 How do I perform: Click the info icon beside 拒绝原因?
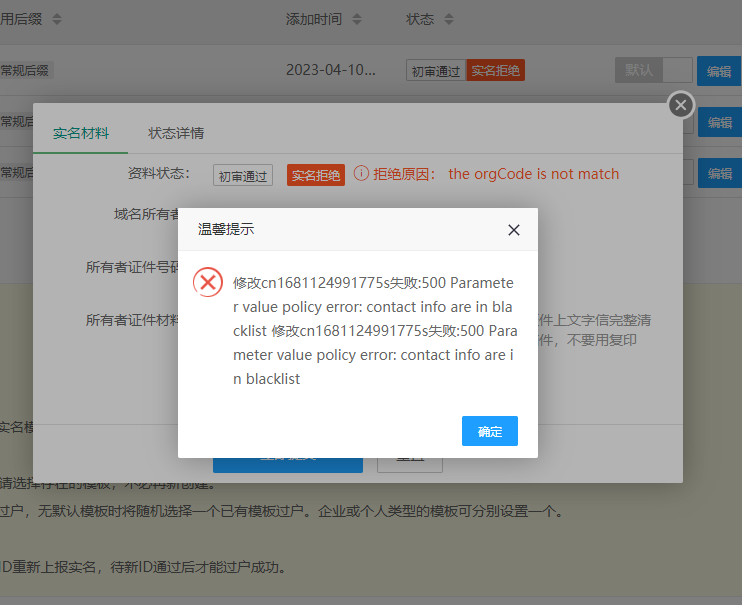pyautogui.click(x=361, y=174)
